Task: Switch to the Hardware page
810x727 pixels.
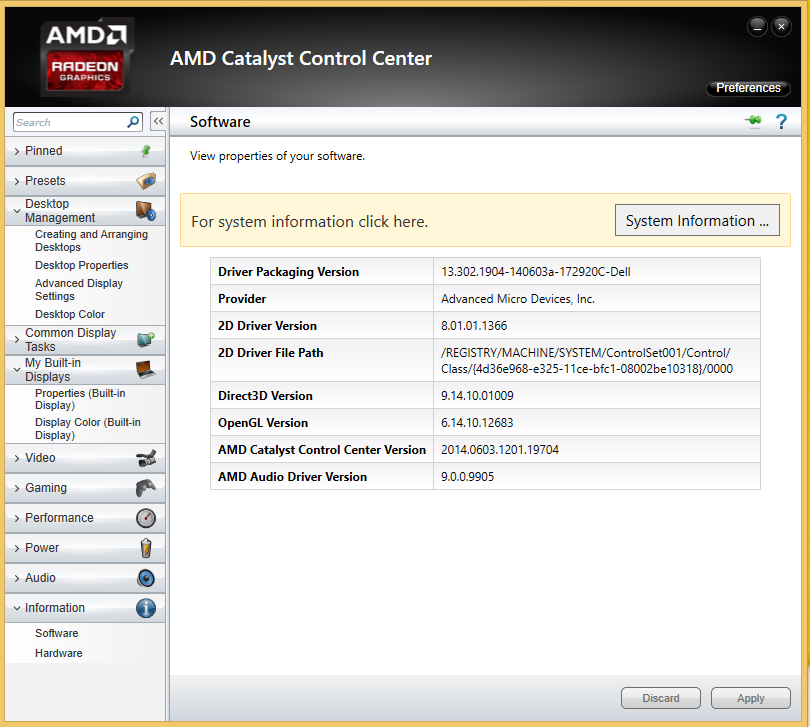Action: [58, 653]
